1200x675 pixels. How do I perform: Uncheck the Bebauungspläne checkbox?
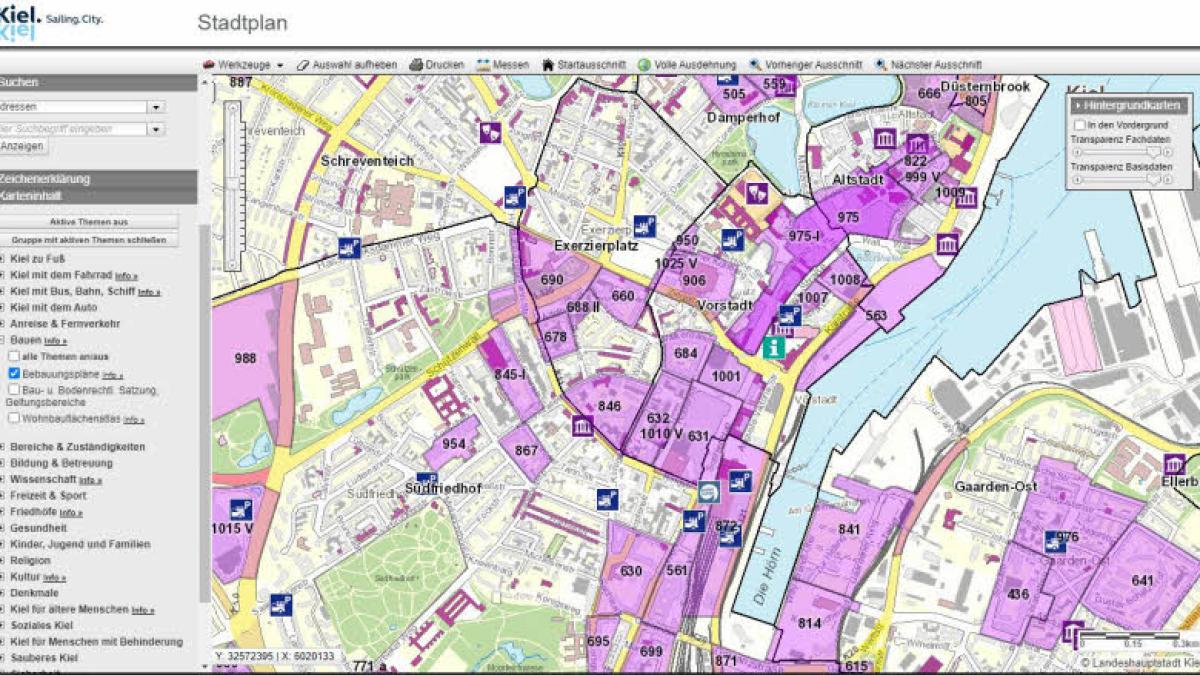coord(12,371)
